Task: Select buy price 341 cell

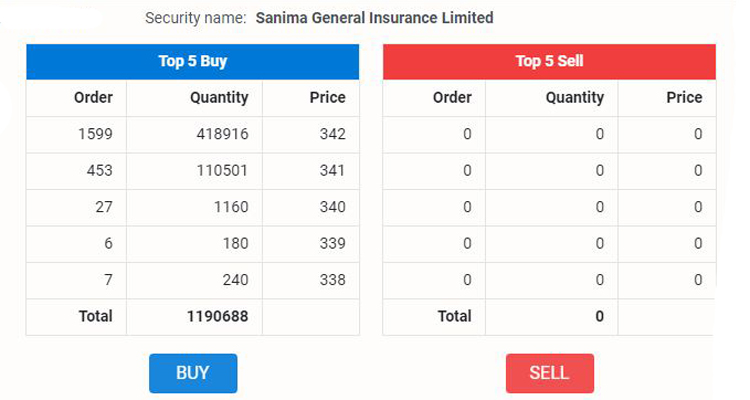Action: pyautogui.click(x=332, y=171)
